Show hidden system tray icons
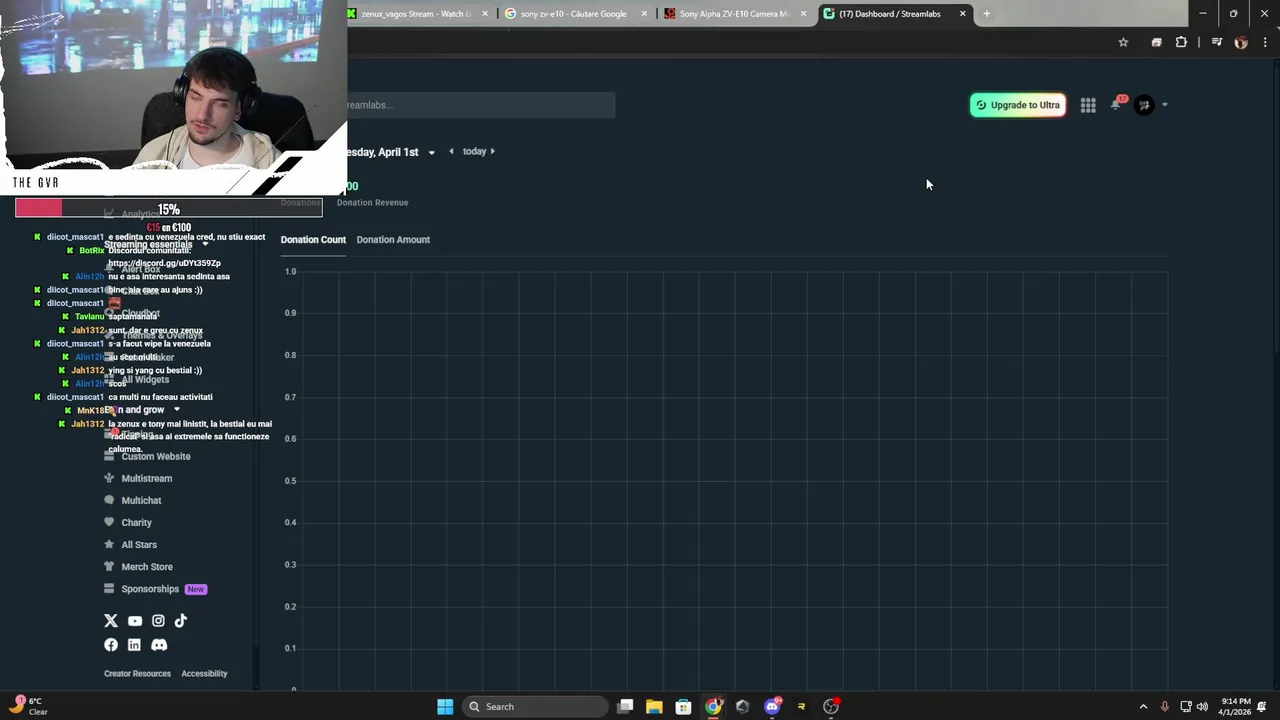Viewport: 1280px width, 720px height. pos(1143,707)
